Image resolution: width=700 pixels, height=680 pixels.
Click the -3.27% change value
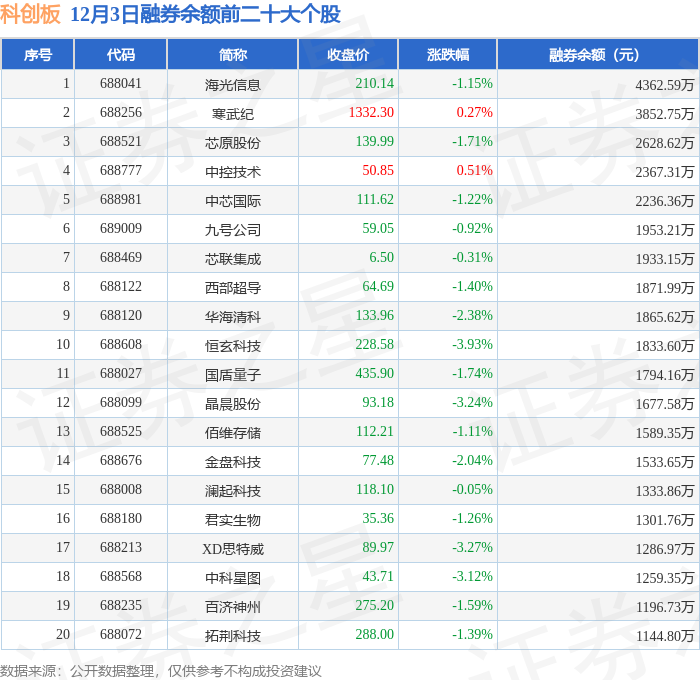[472, 548]
